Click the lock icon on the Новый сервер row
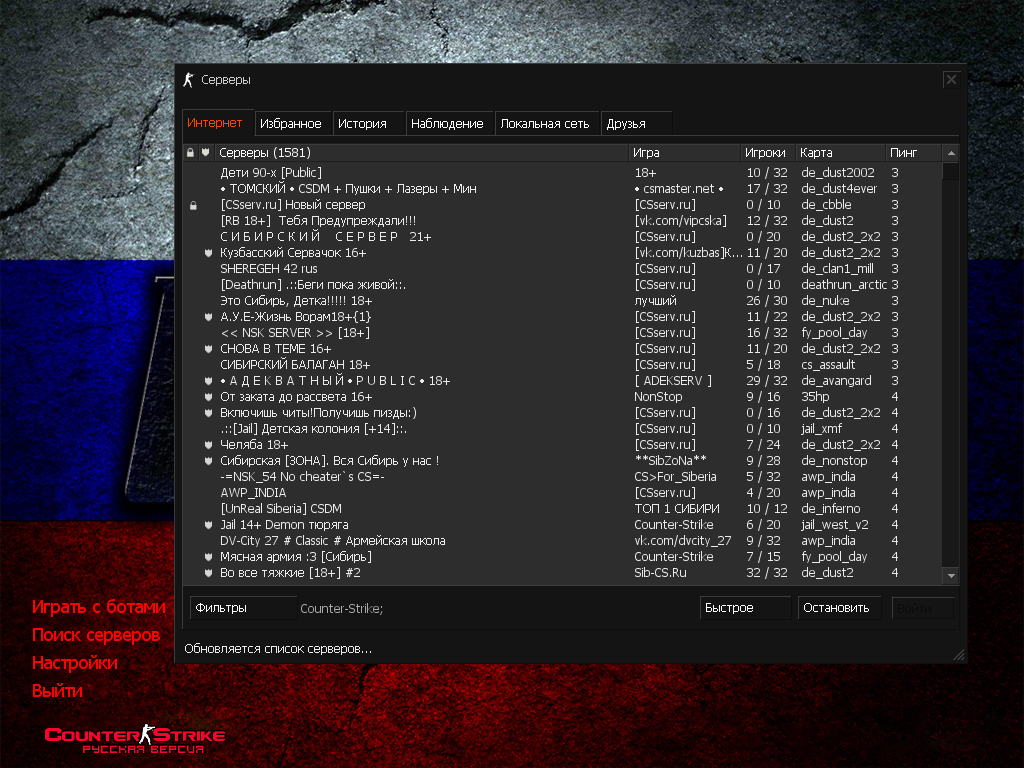 (x=193, y=205)
